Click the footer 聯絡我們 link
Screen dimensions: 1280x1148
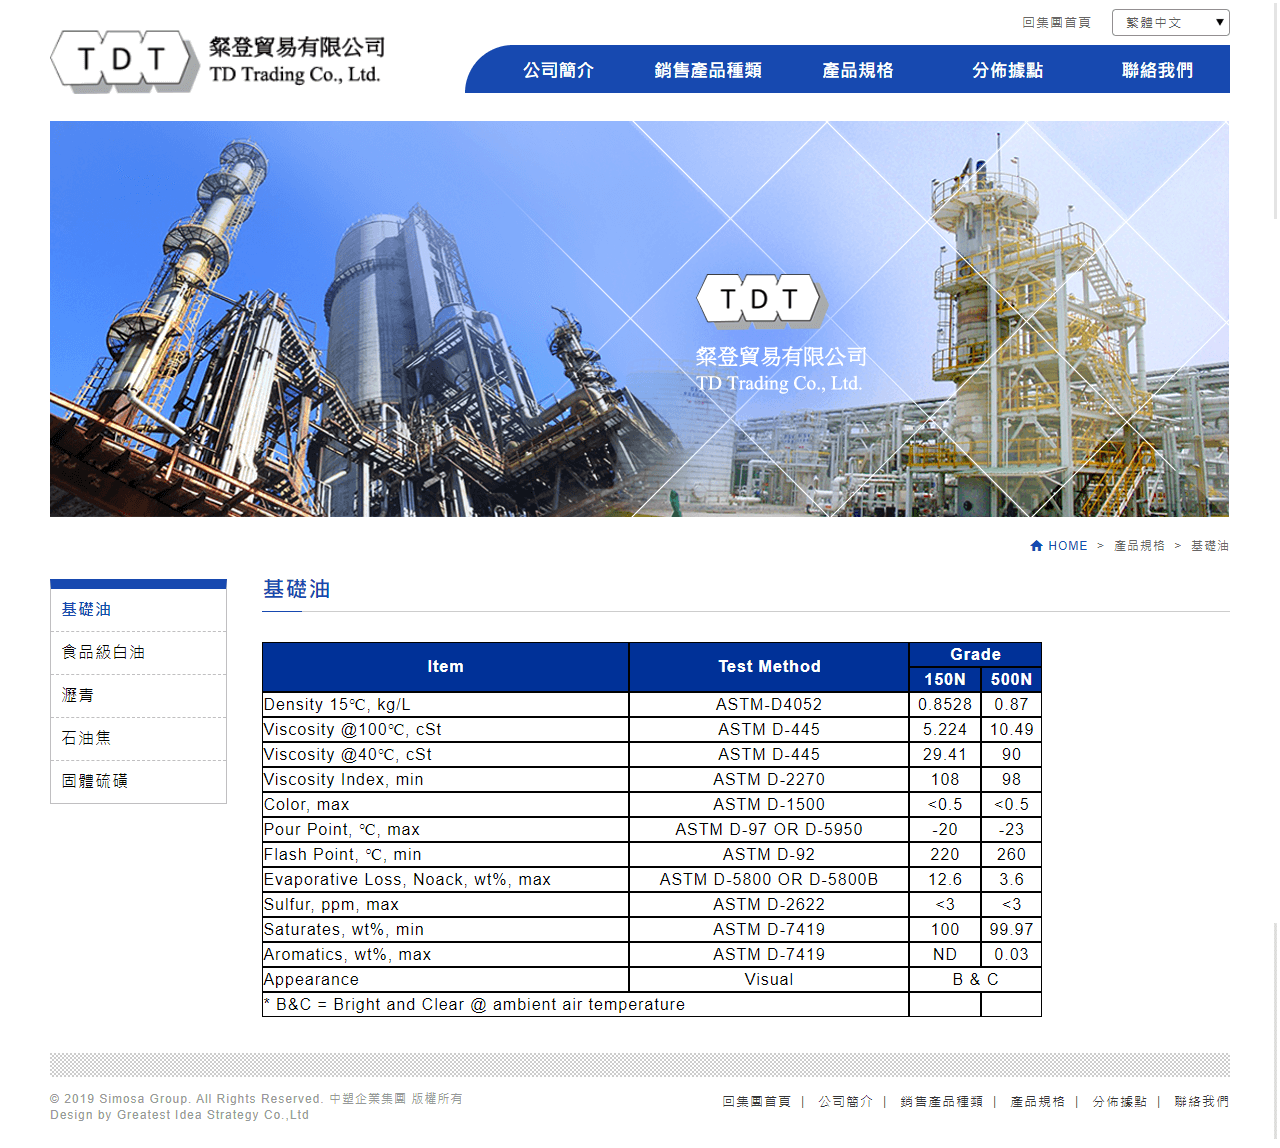[1201, 1102]
